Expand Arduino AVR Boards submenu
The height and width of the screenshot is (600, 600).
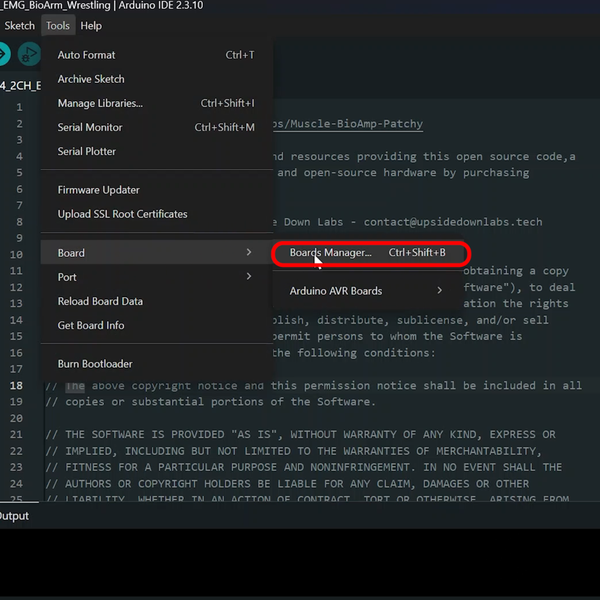[x=368, y=291]
